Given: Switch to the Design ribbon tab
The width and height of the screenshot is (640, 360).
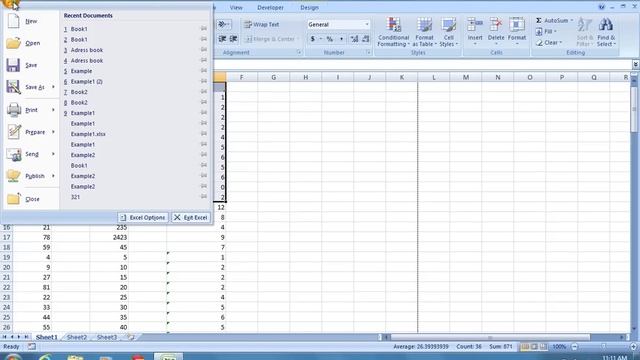Looking at the screenshot, I should tap(309, 7).
